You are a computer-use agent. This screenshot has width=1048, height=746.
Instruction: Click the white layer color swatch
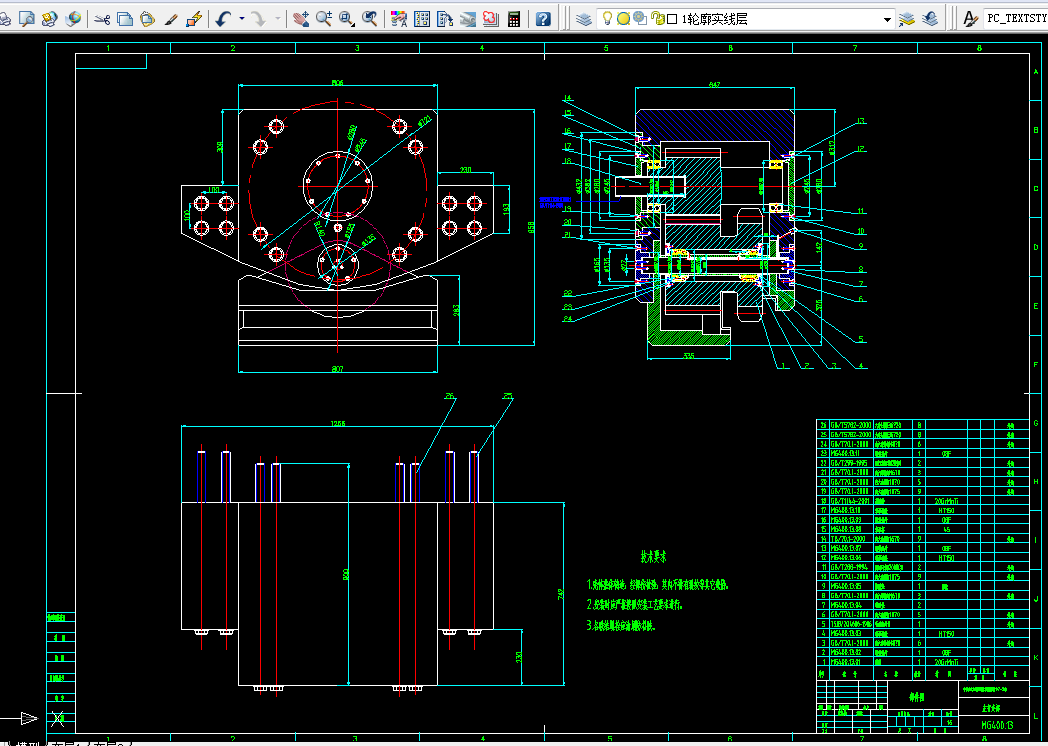point(672,18)
